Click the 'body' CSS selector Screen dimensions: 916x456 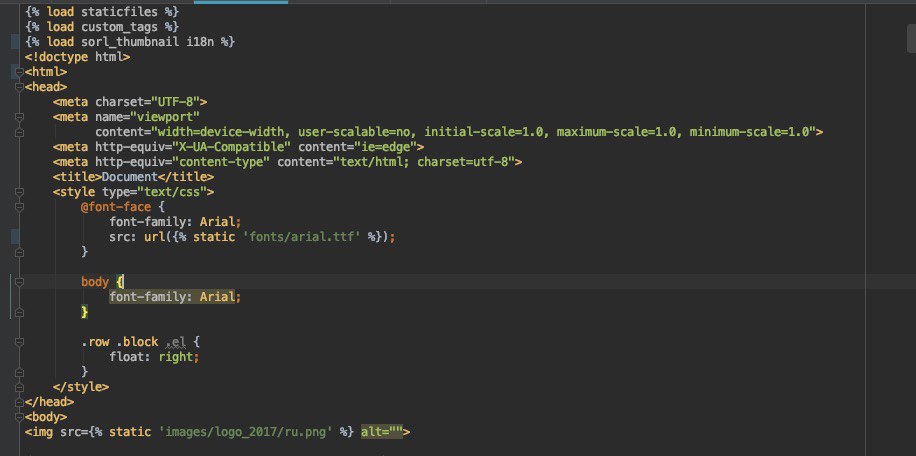pyautogui.click(x=95, y=282)
